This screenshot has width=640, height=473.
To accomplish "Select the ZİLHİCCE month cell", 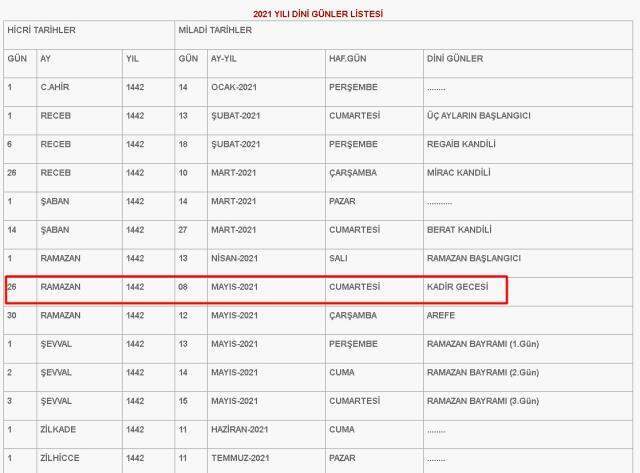I will (x=79, y=461).
